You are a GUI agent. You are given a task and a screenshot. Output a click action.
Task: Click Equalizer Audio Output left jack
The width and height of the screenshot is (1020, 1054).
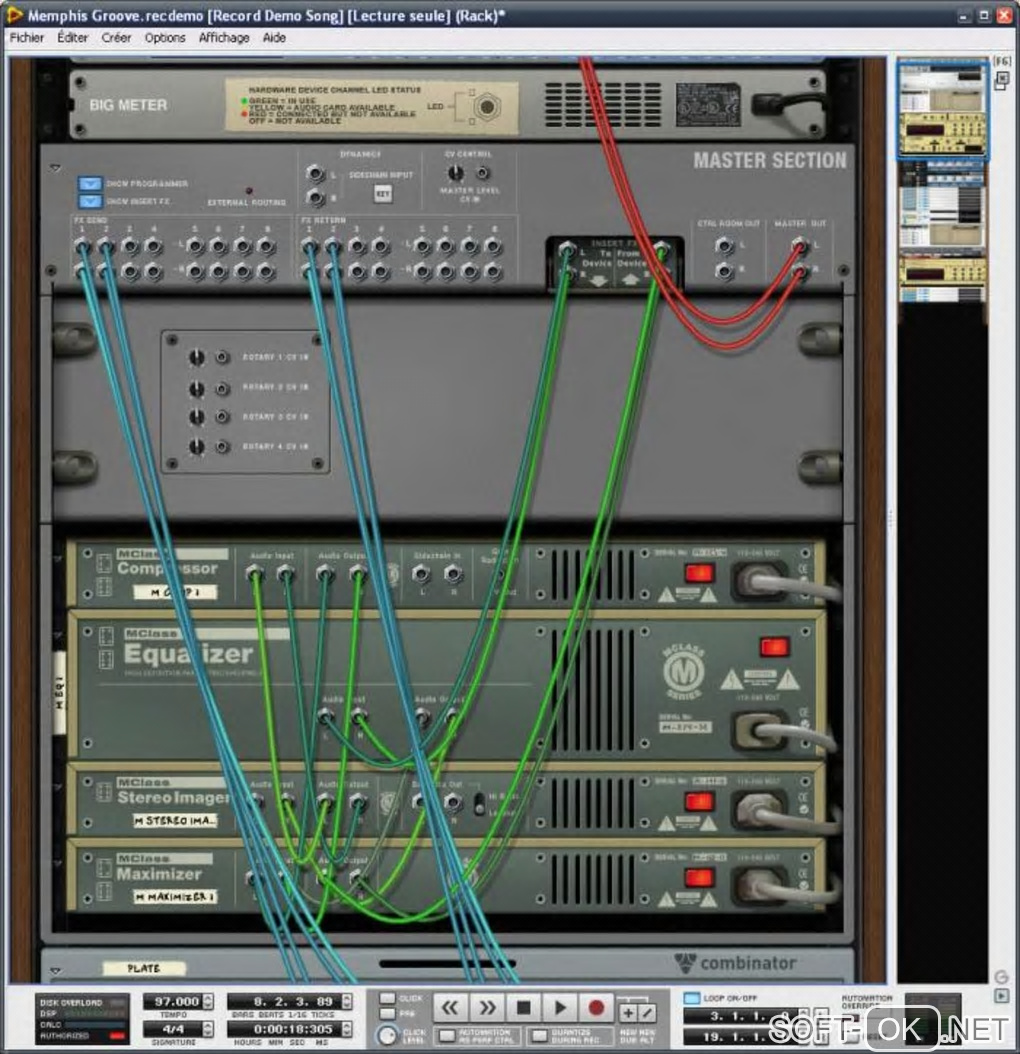(x=422, y=718)
